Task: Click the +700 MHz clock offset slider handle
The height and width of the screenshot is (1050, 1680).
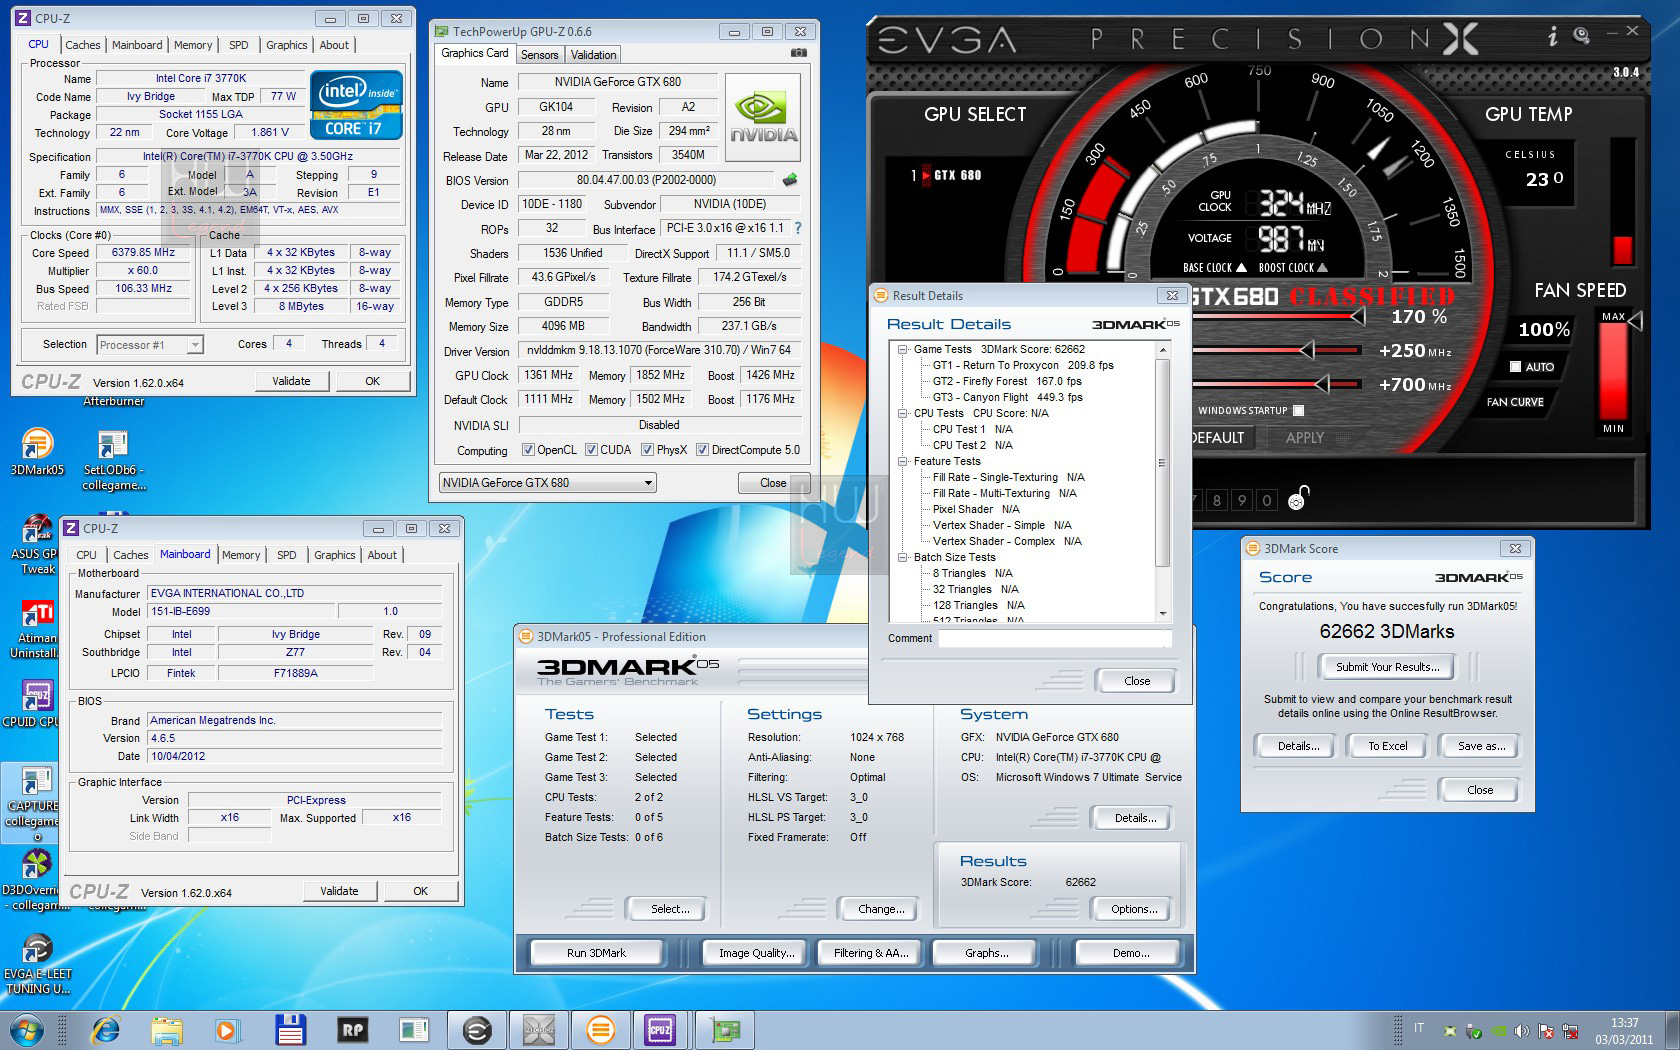Action: click(1321, 384)
